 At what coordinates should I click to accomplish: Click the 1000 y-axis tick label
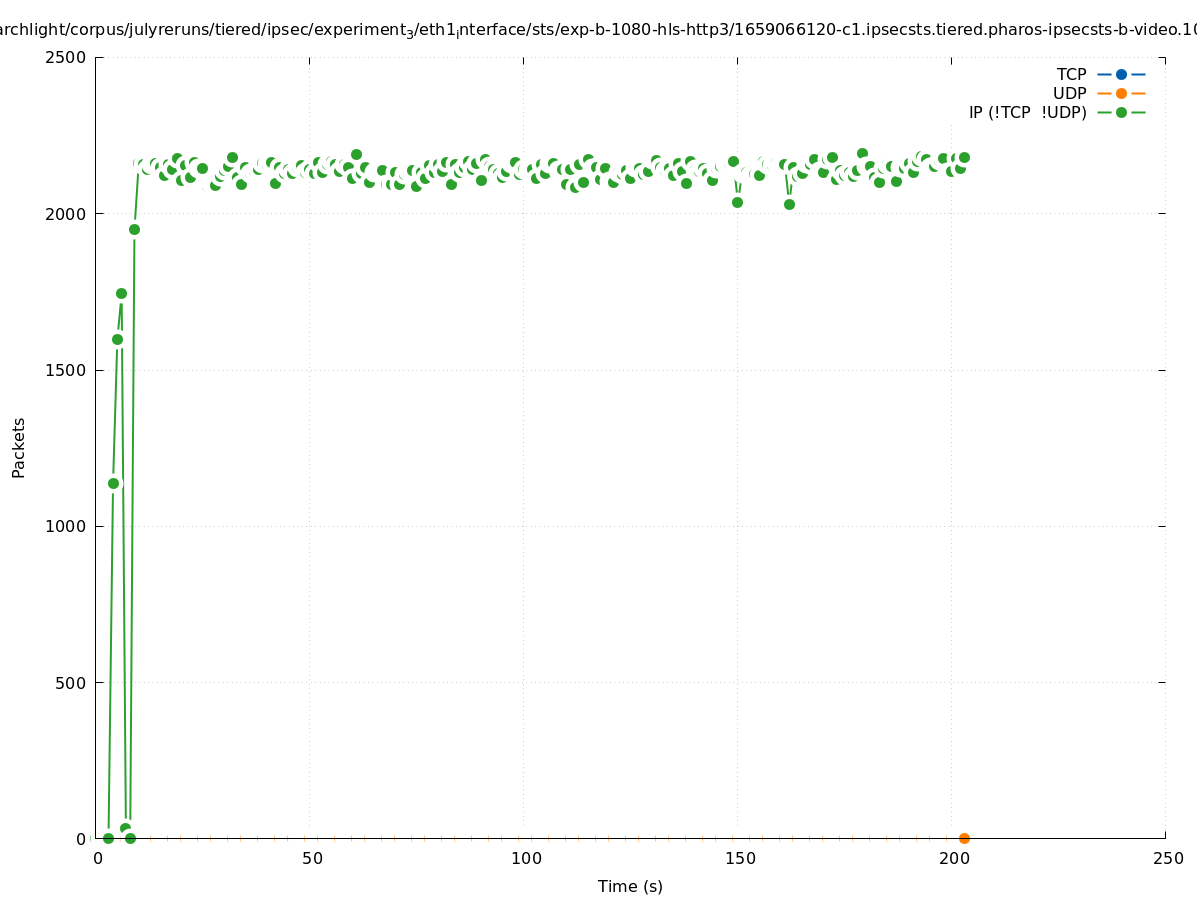click(67, 526)
